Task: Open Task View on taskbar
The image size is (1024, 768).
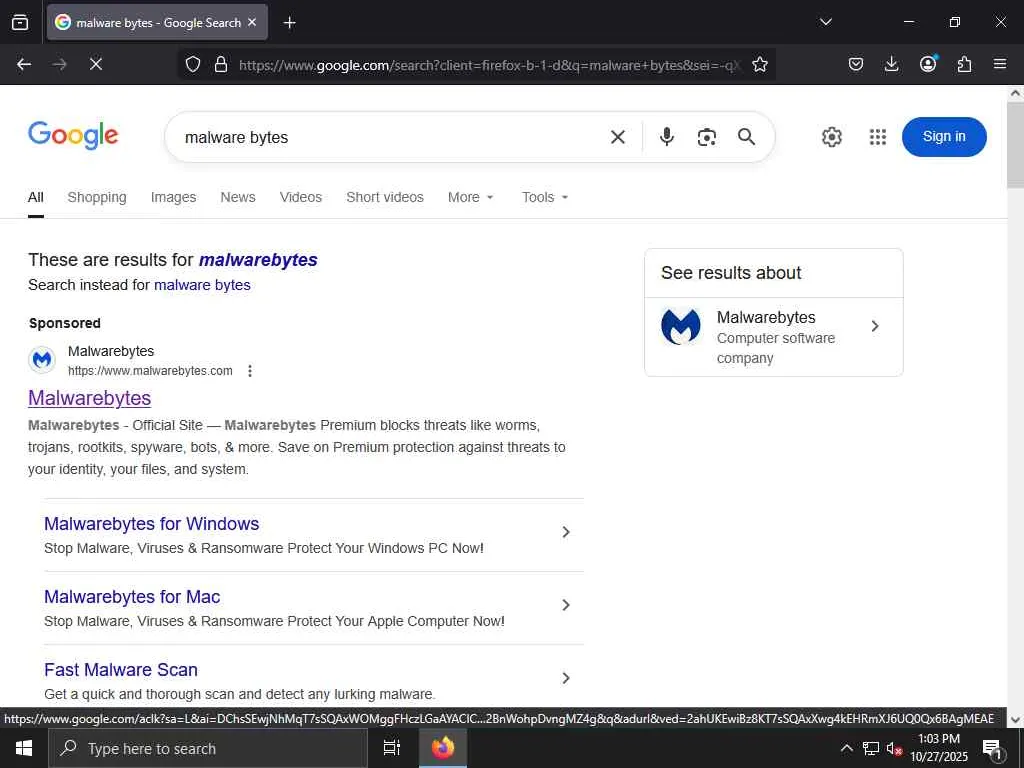Action: (392, 748)
